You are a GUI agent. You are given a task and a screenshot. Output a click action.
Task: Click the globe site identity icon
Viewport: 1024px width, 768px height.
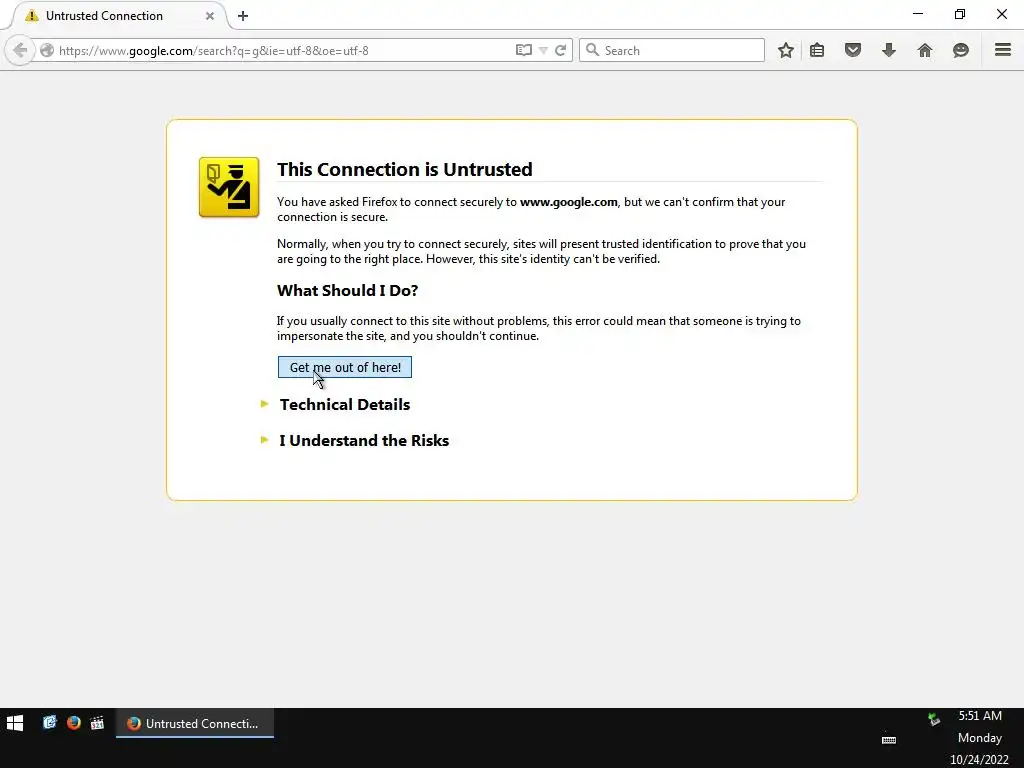[46, 50]
